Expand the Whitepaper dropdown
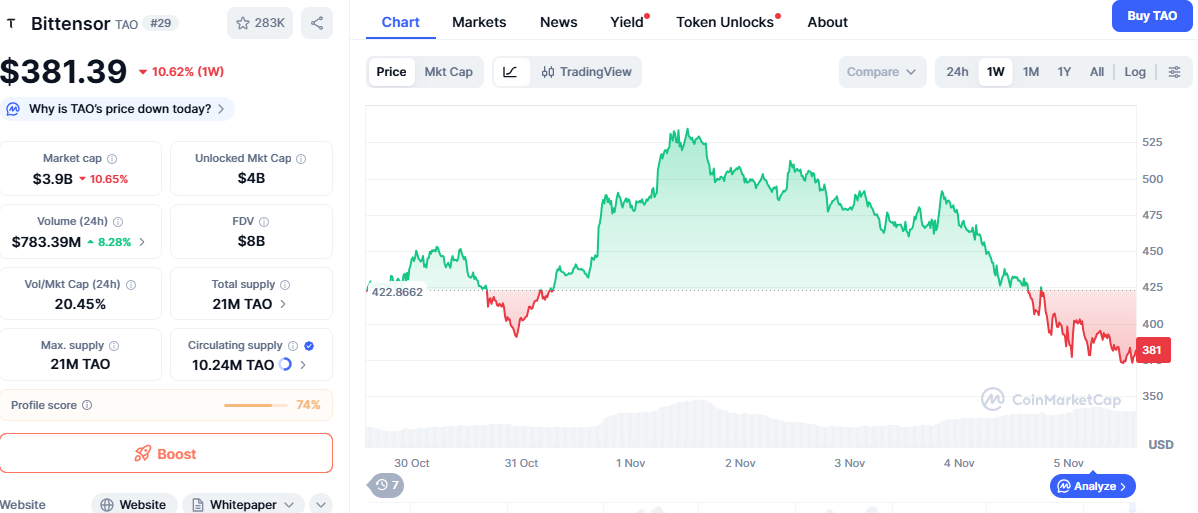Viewport: 1198px width, 513px height. coord(243,505)
